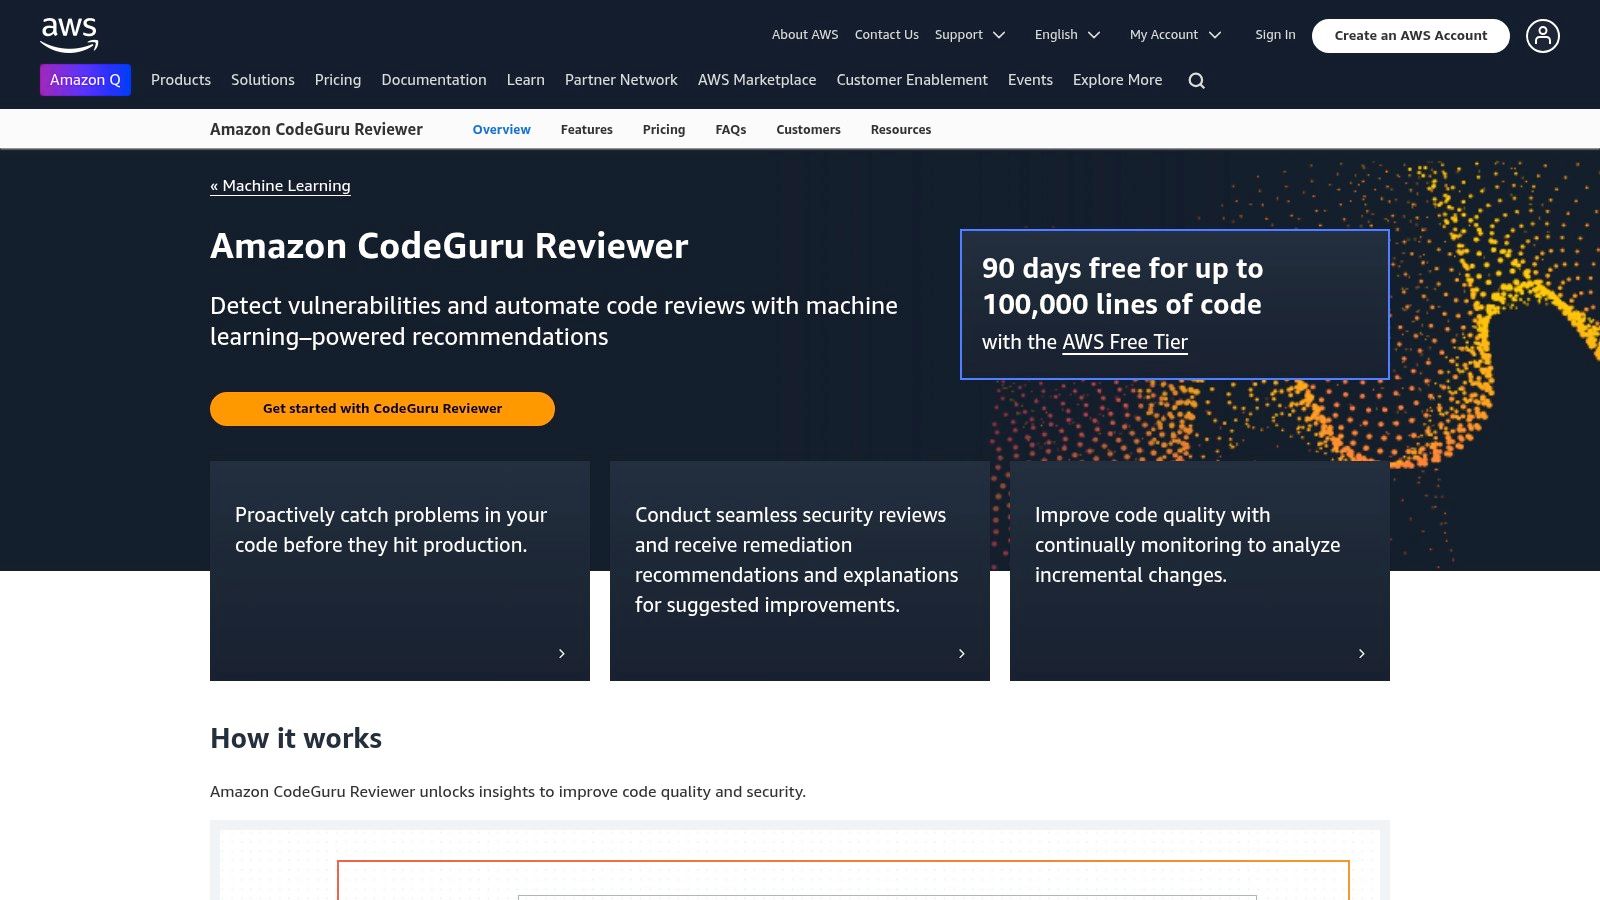Click the user profile avatar icon
Viewport: 1600px width, 900px height.
coord(1543,36)
